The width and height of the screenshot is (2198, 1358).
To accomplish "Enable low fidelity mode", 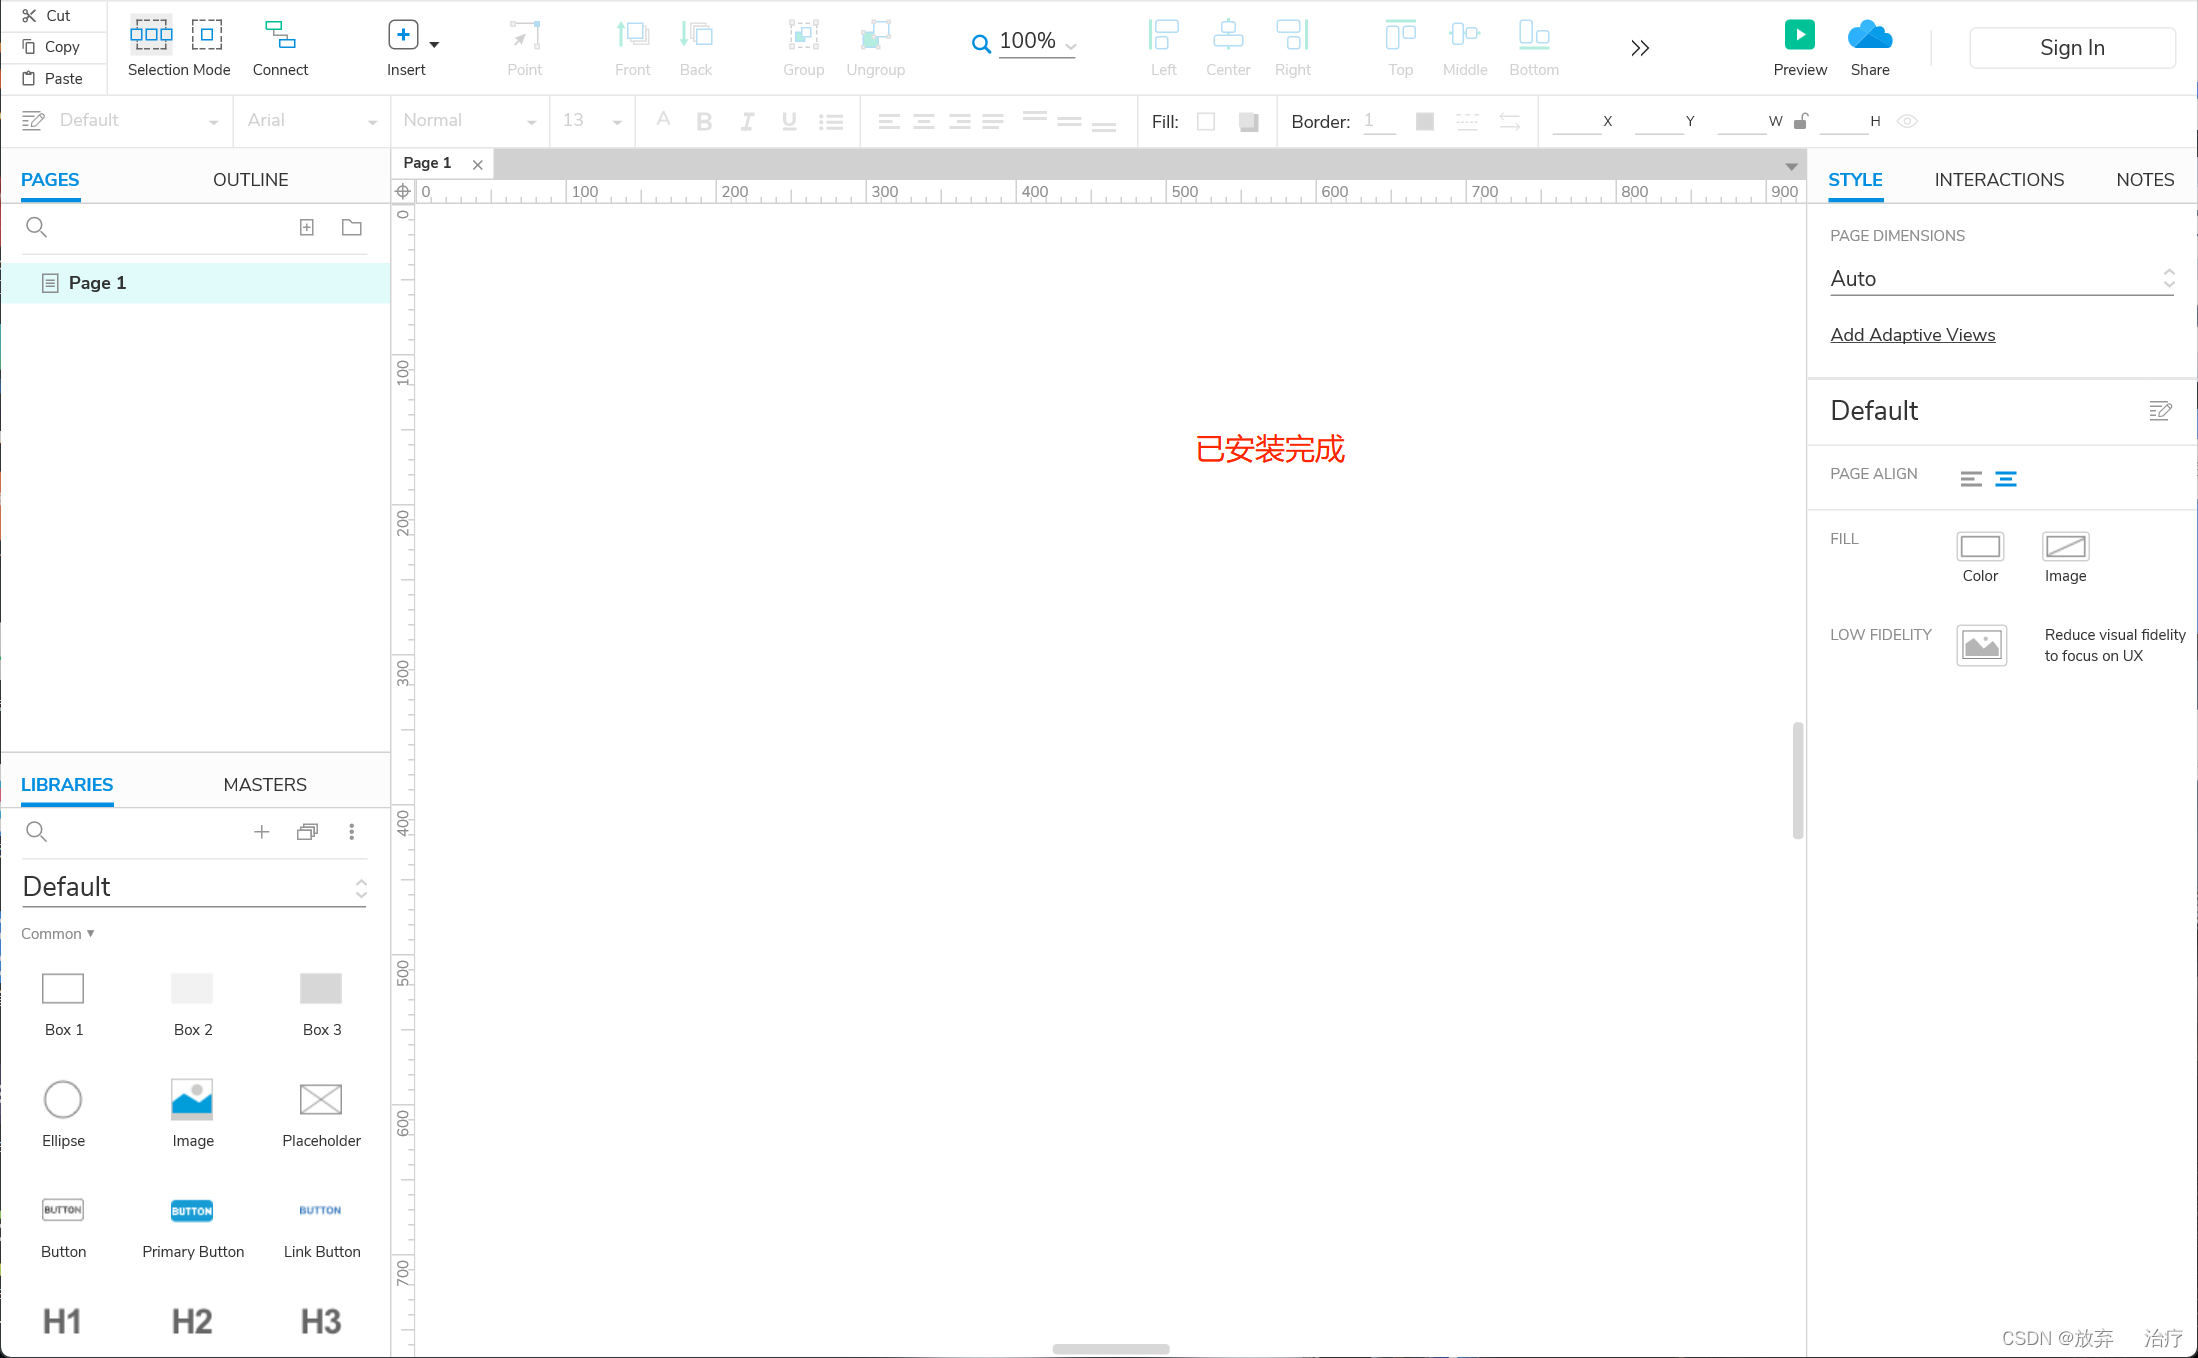I will pyautogui.click(x=1981, y=645).
